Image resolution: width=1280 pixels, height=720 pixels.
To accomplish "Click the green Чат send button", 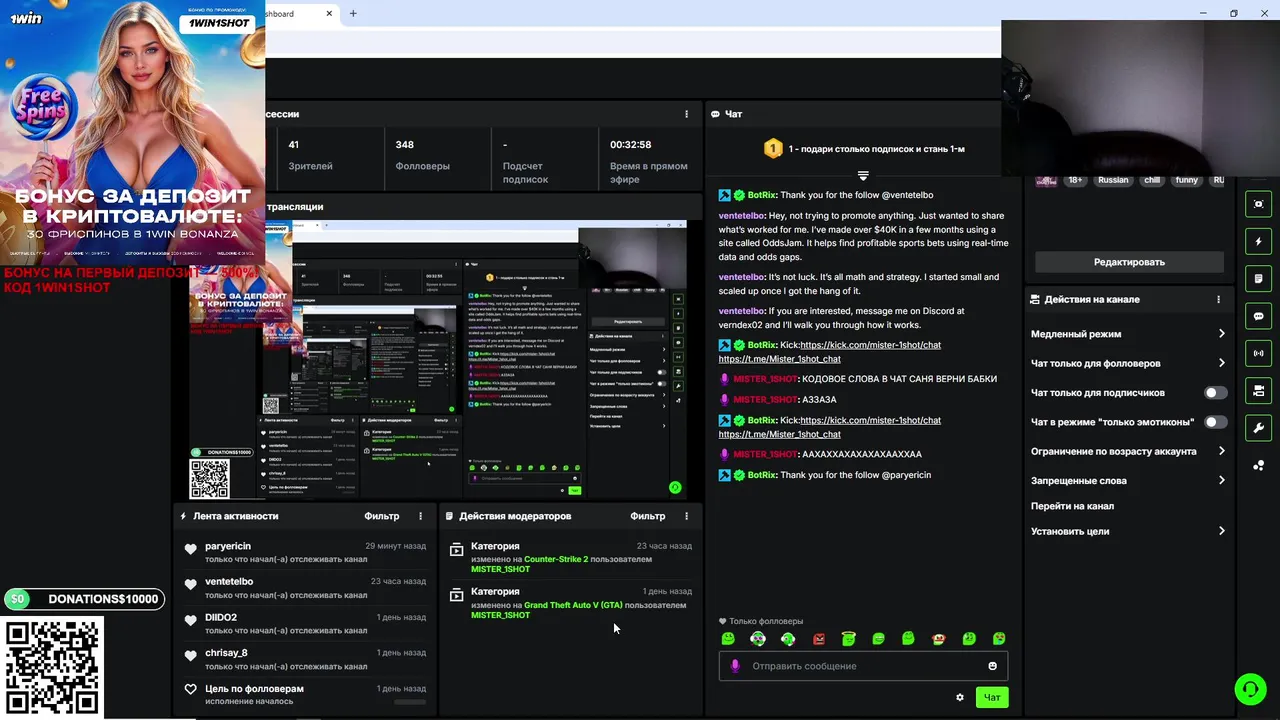I will [992, 697].
